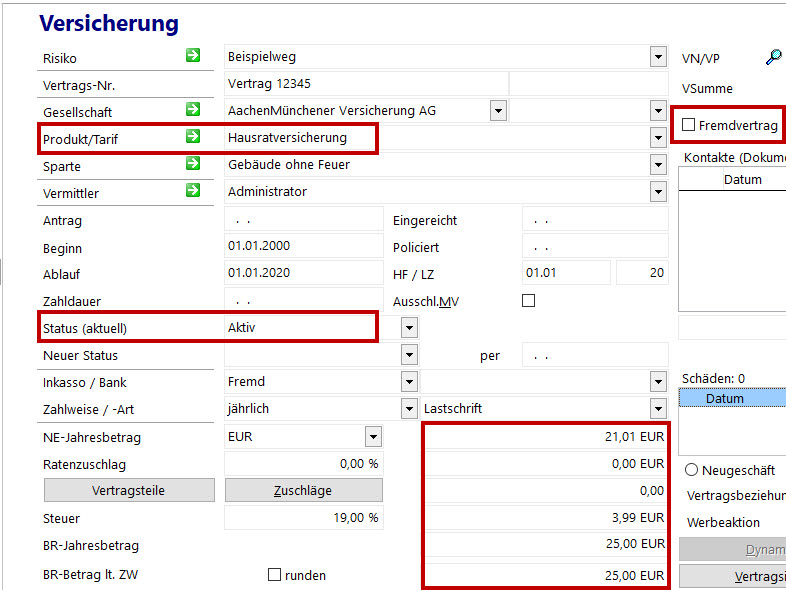Click the green arrow next to Produkt/Tarif

point(193,137)
